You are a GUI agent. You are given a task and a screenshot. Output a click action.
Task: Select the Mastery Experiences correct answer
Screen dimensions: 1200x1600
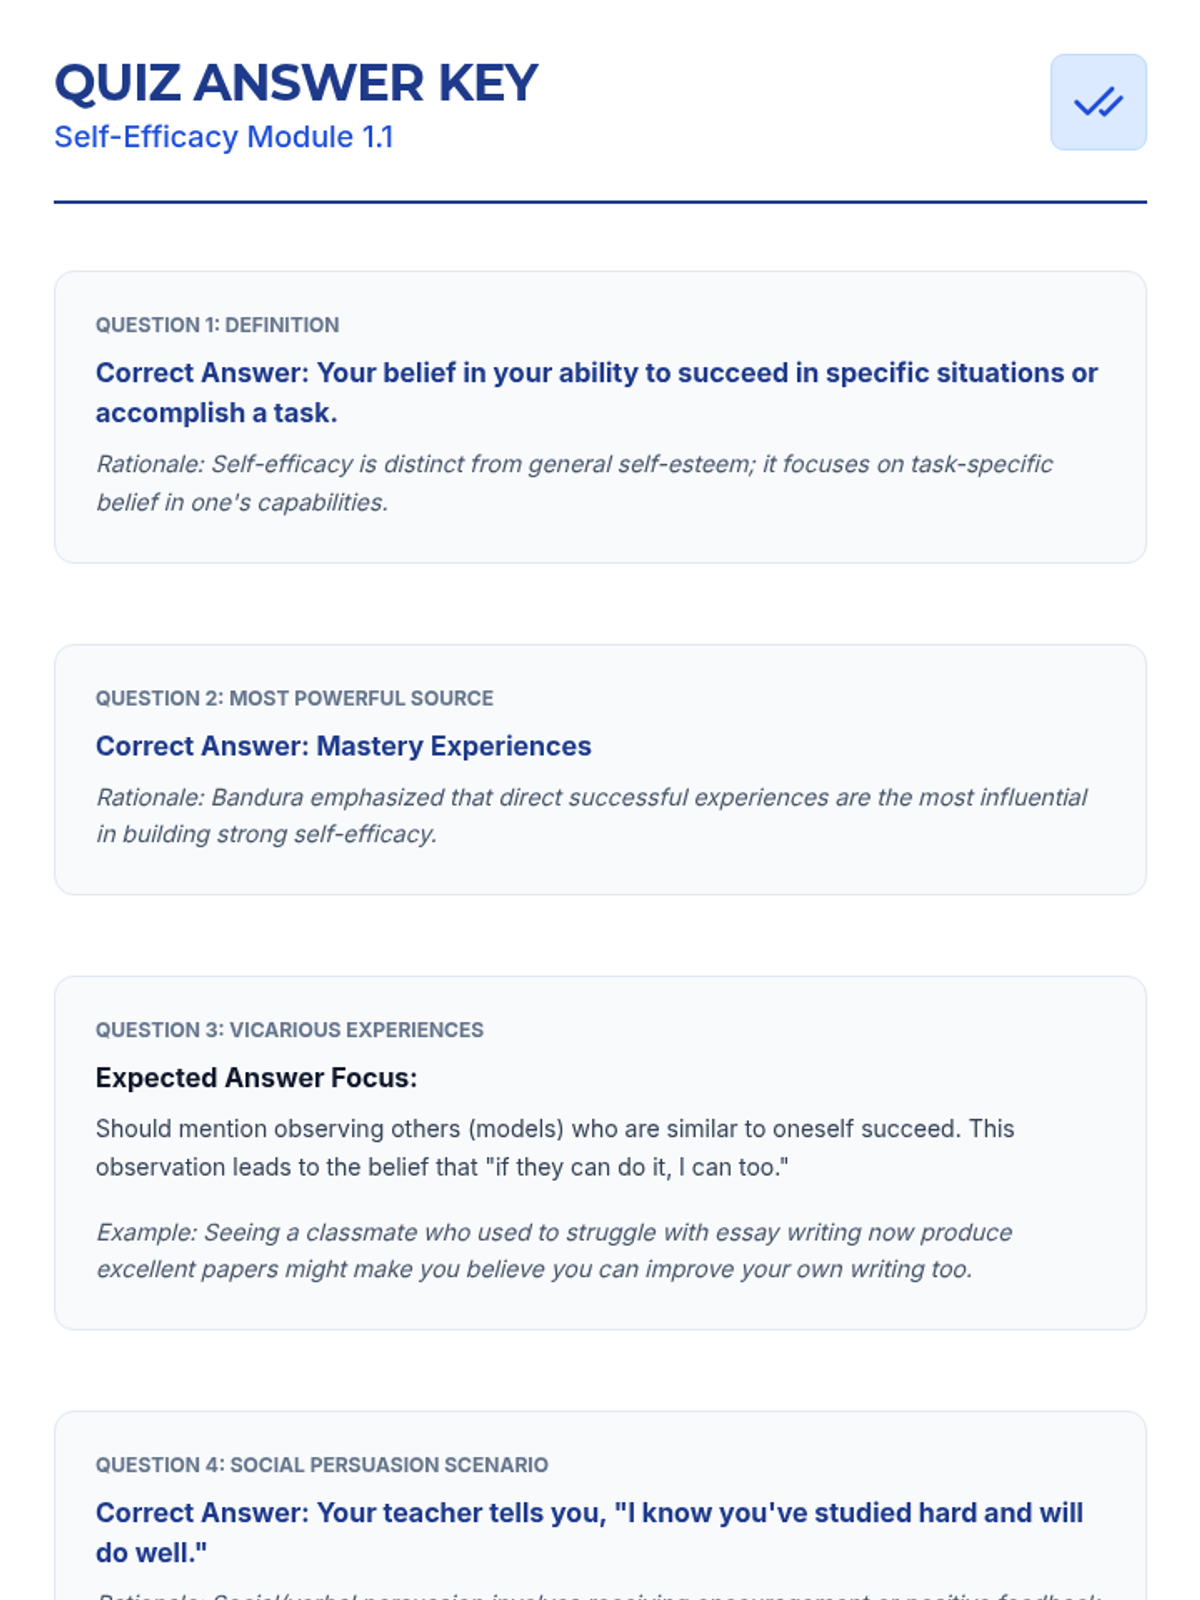[x=343, y=746]
